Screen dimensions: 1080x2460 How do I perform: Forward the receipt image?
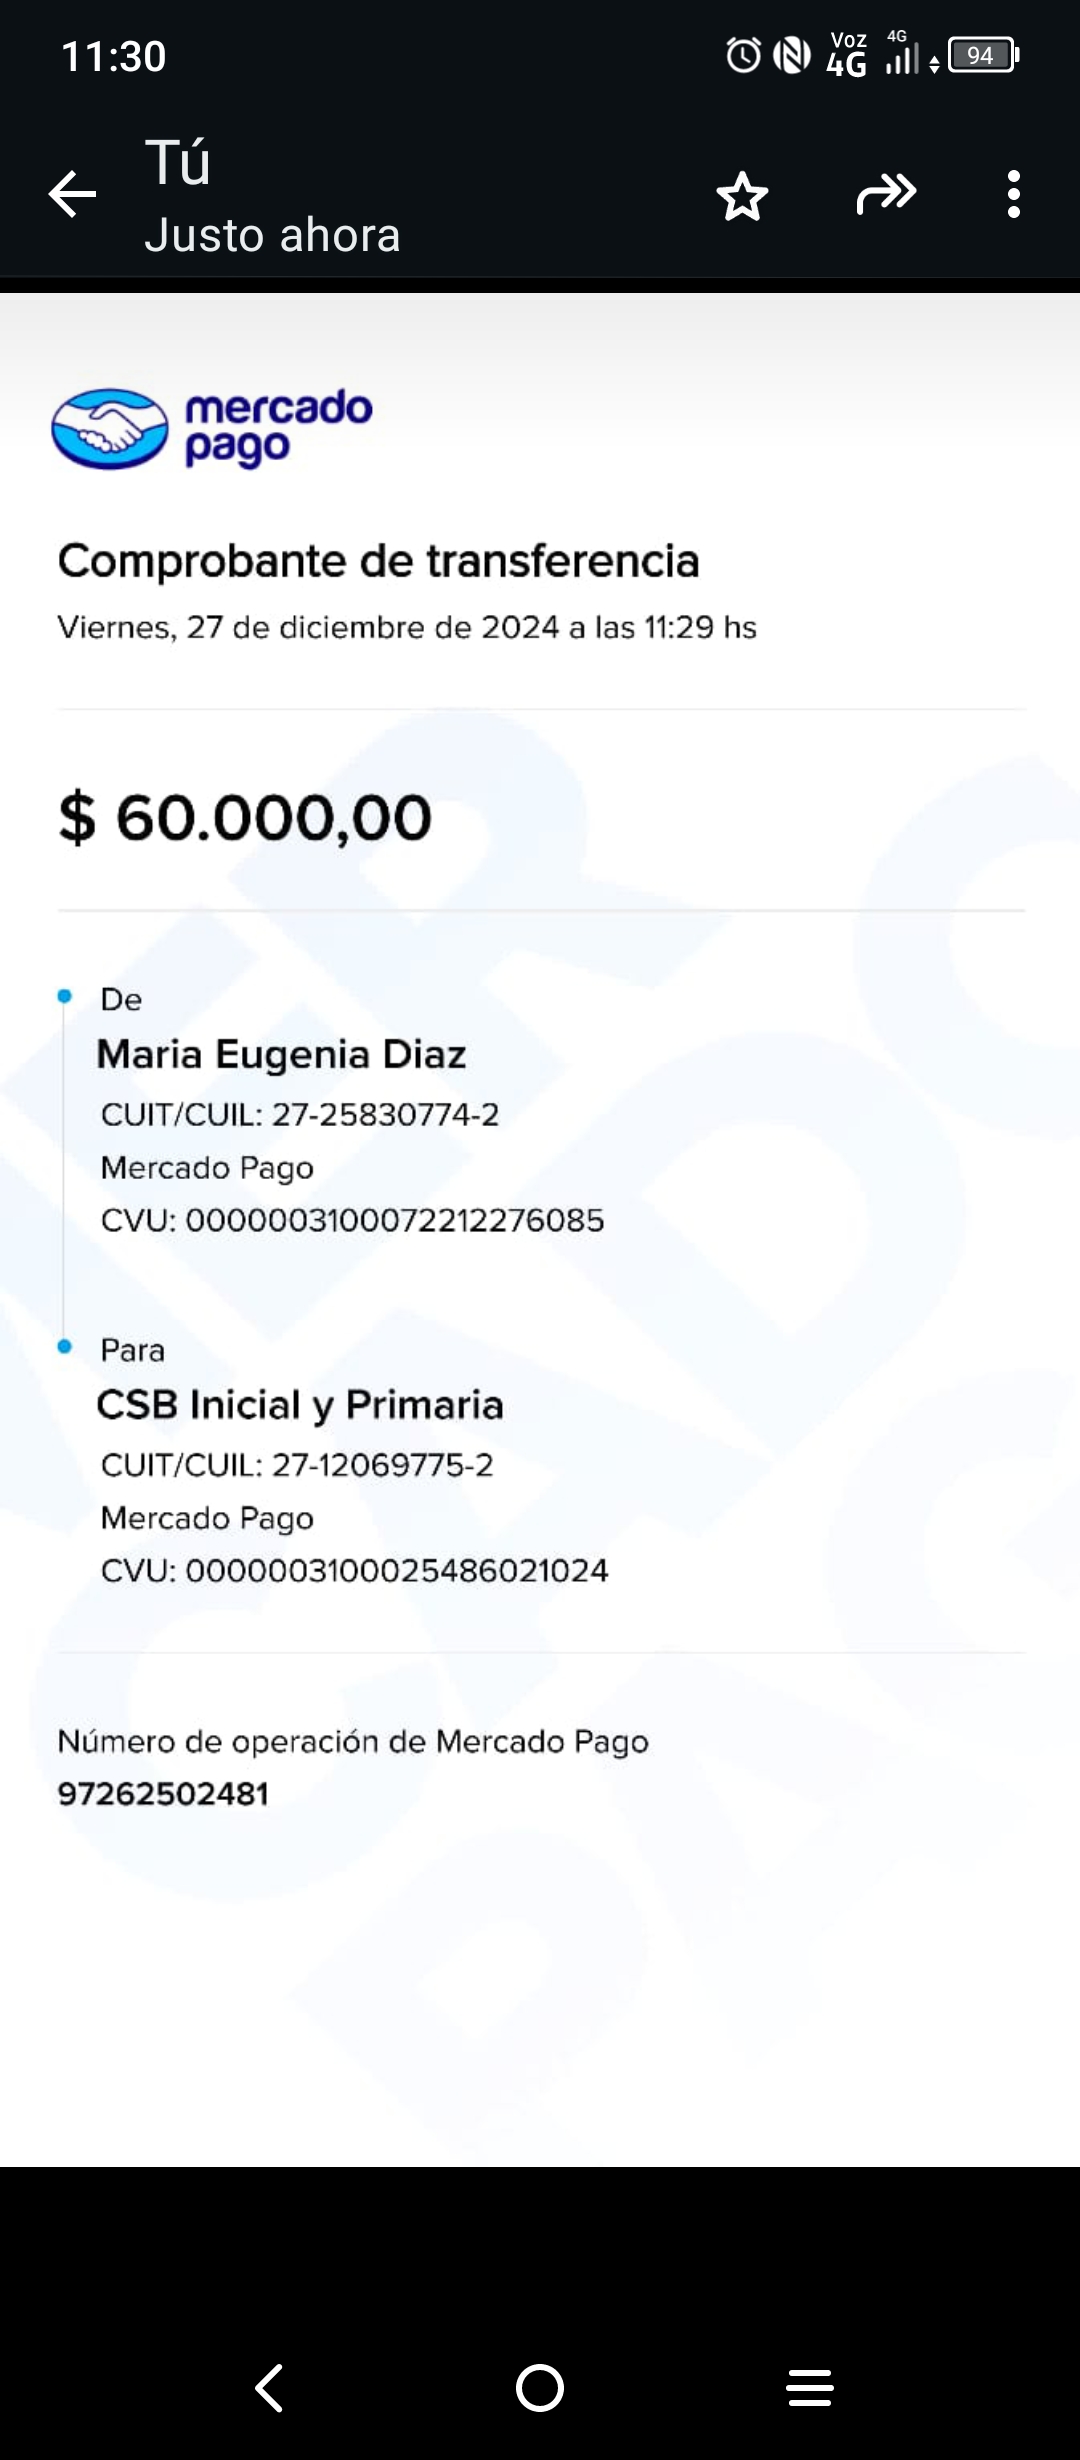[x=886, y=194]
